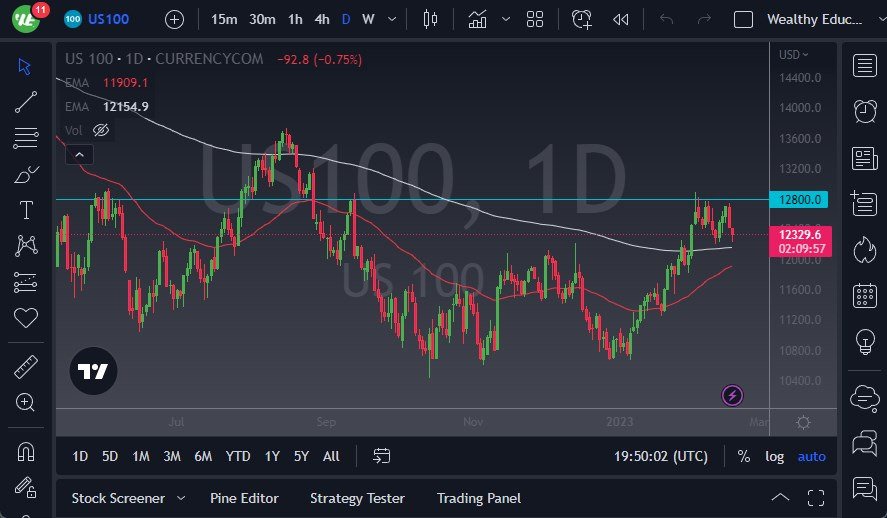887x518 pixels.
Task: Select the measure ruler tool
Action: coord(26,367)
